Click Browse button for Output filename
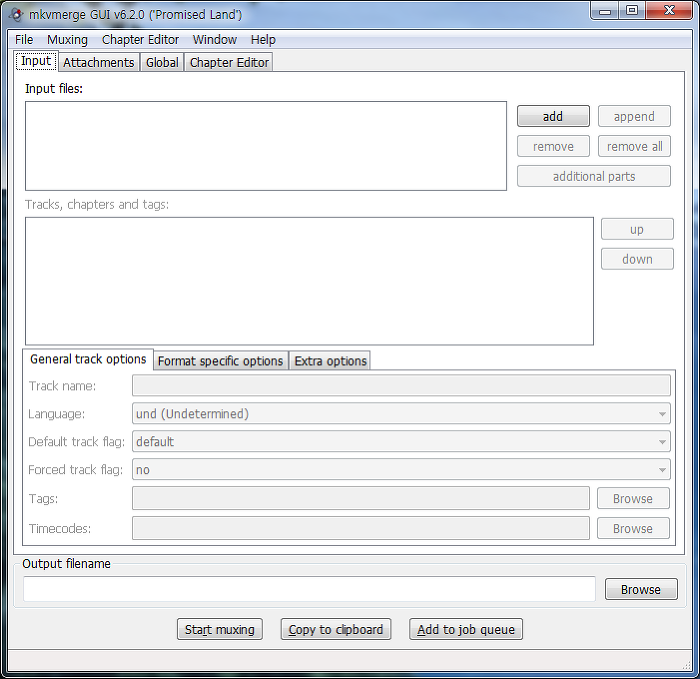The height and width of the screenshot is (679, 700). click(641, 589)
